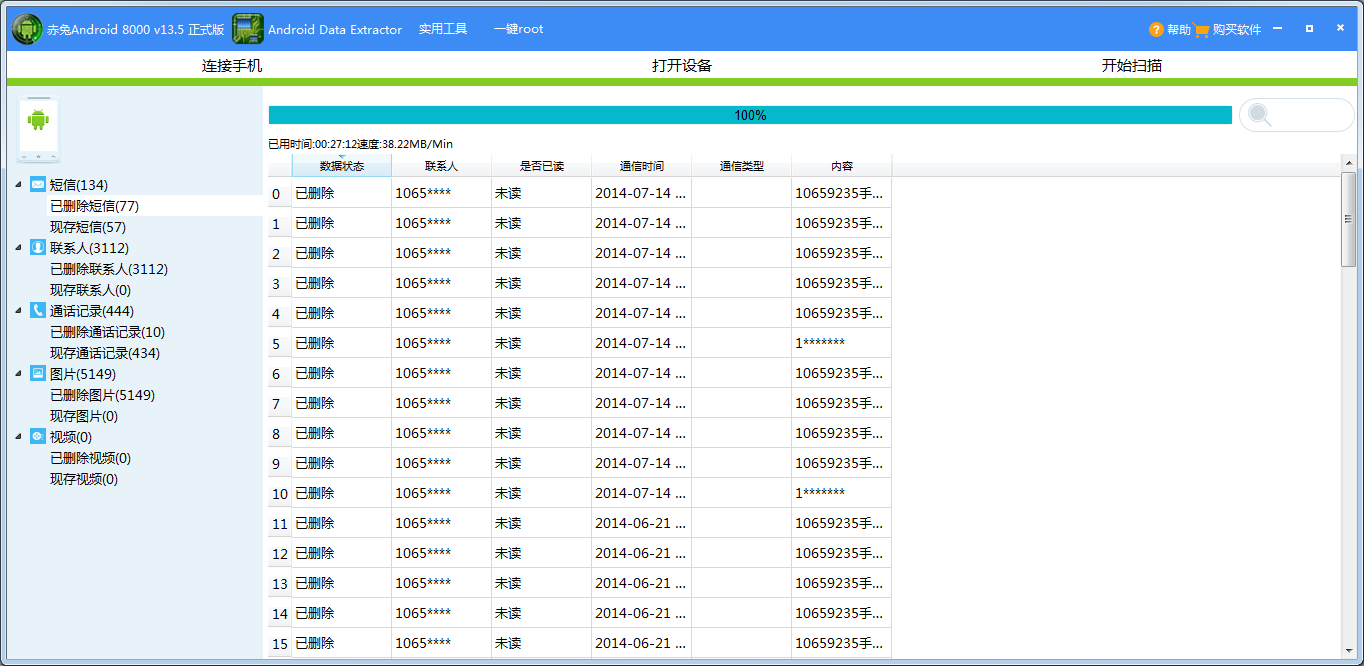This screenshot has width=1364, height=666.
Task: Click the 连接手机 button
Action: (x=232, y=66)
